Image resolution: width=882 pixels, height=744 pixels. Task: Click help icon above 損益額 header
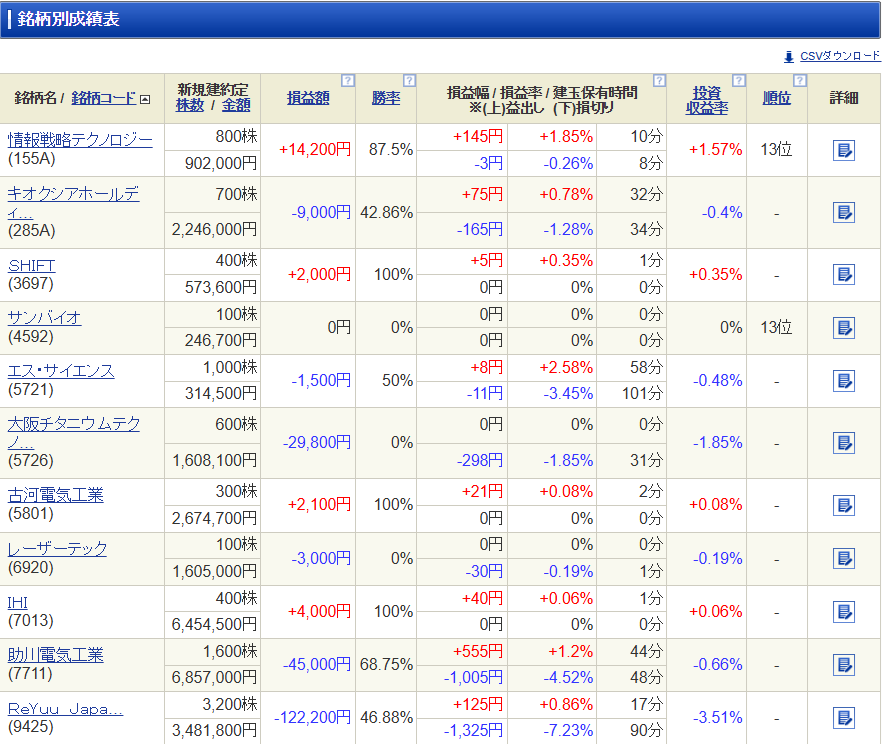pos(348,80)
